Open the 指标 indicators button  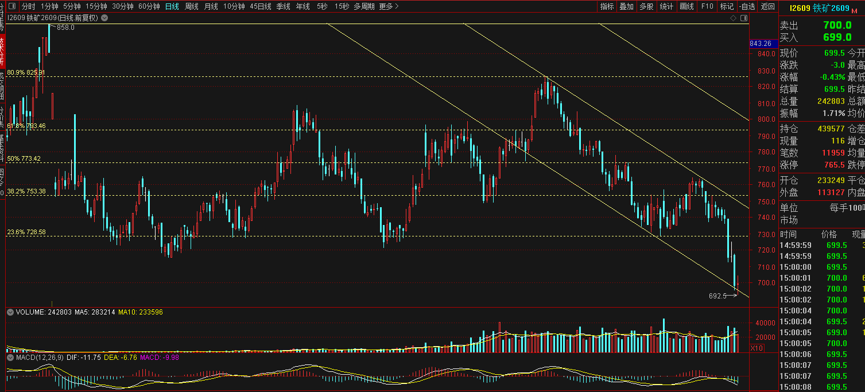pos(607,7)
